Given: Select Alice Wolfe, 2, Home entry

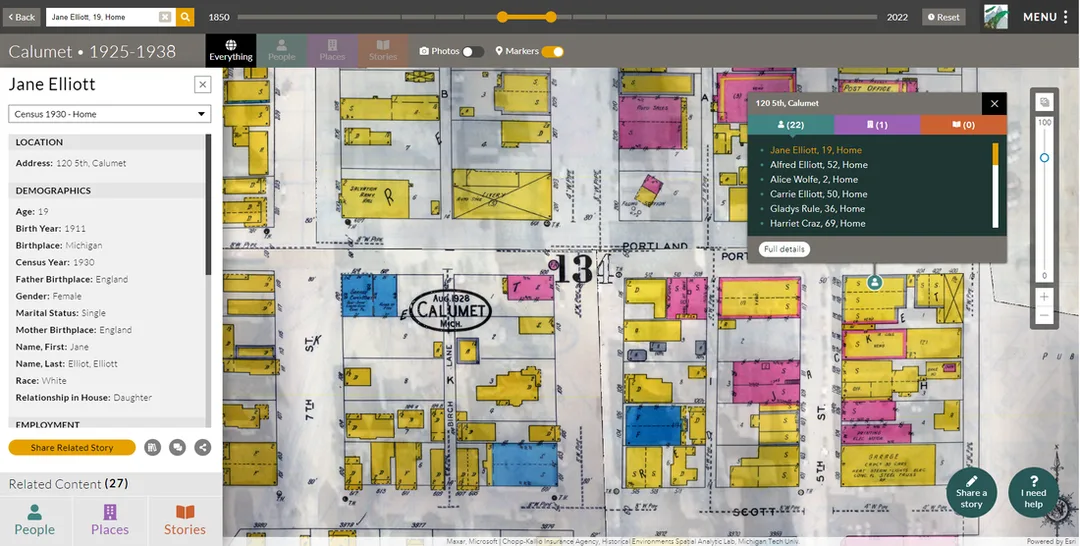Looking at the screenshot, I should click(x=813, y=179).
